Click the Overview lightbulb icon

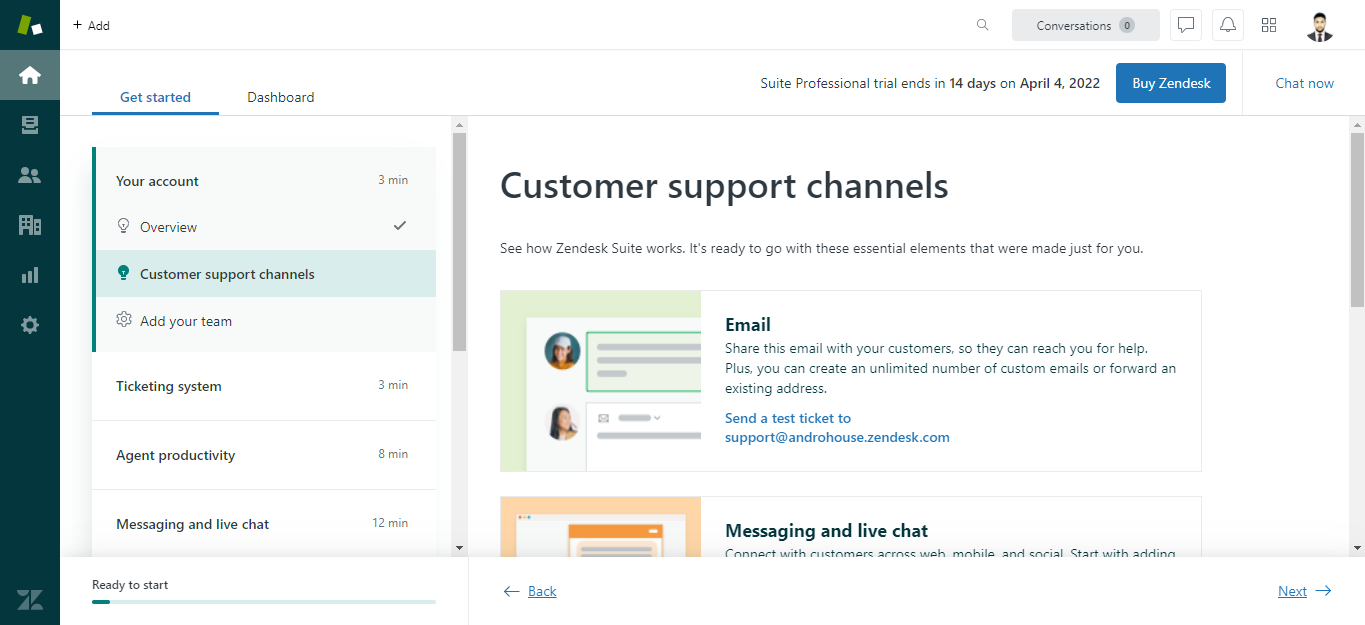pos(124,226)
